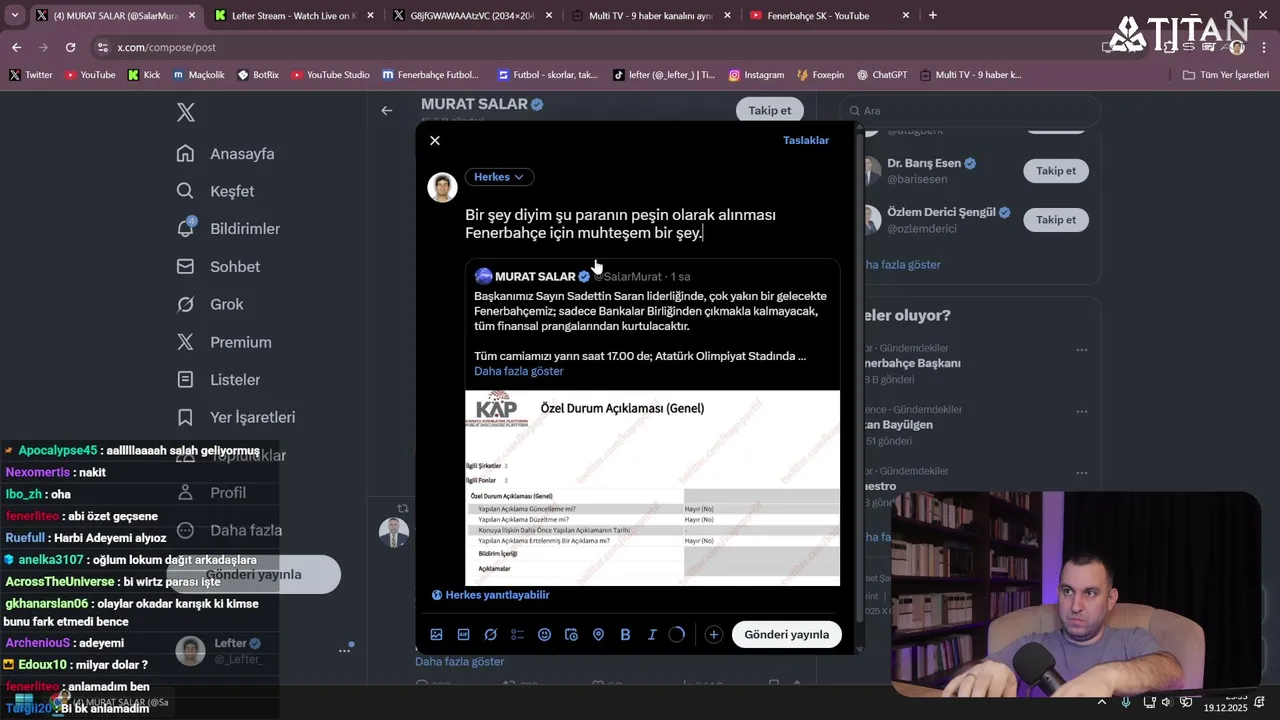1280x720 pixels.
Task: Switch to G8jfGWAWAAAtzVC image tab
Action: [472, 16]
